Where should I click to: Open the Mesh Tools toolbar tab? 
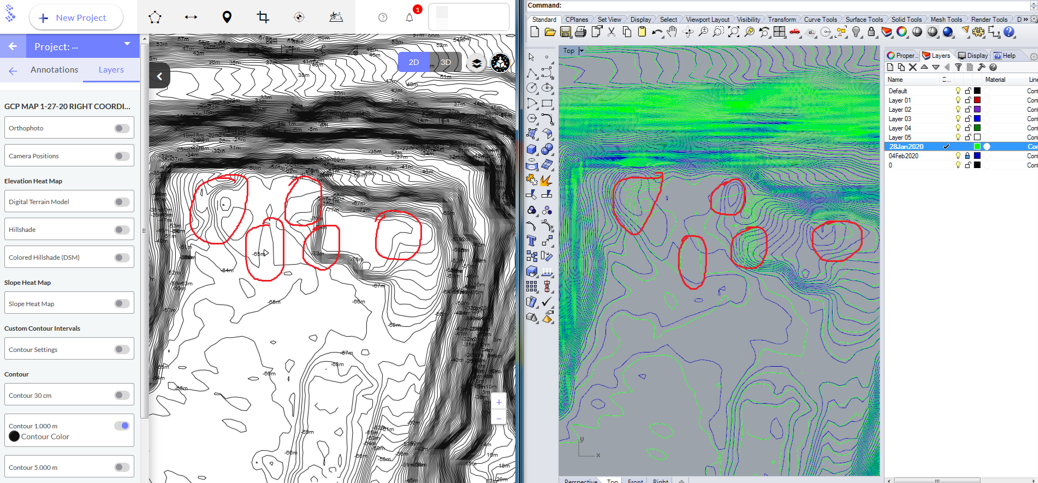[947, 20]
